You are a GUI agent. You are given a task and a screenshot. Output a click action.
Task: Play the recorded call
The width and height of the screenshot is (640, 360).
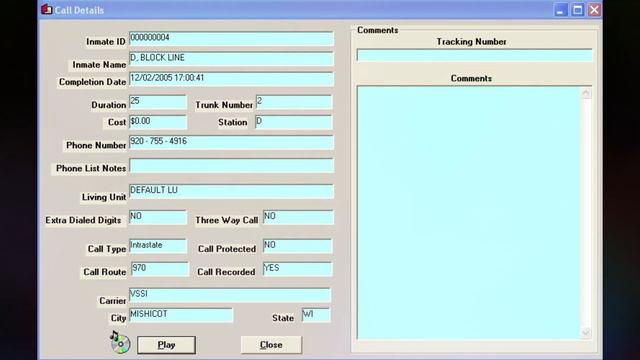(166, 345)
